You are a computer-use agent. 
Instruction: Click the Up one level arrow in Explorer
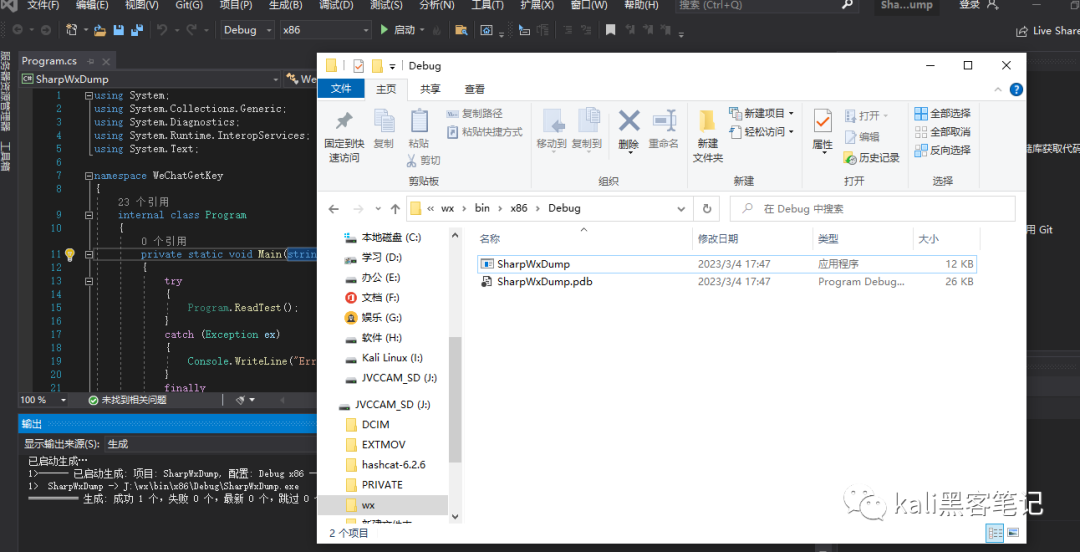(x=395, y=209)
